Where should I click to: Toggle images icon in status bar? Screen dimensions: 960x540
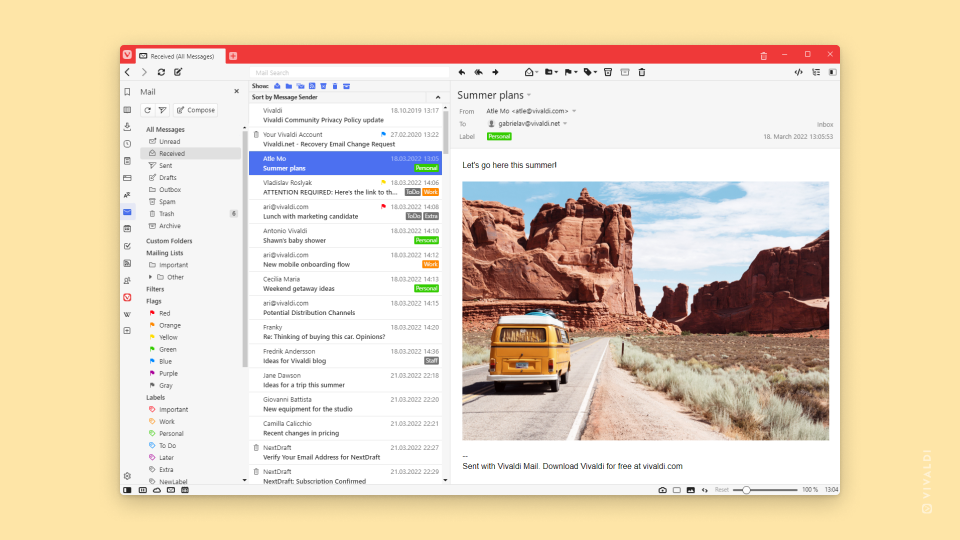[x=691, y=490]
